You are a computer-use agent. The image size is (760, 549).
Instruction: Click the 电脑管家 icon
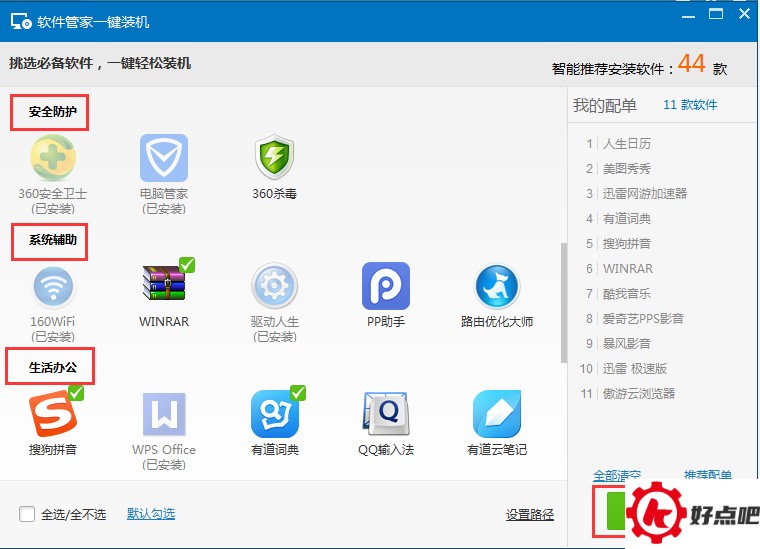[164, 158]
